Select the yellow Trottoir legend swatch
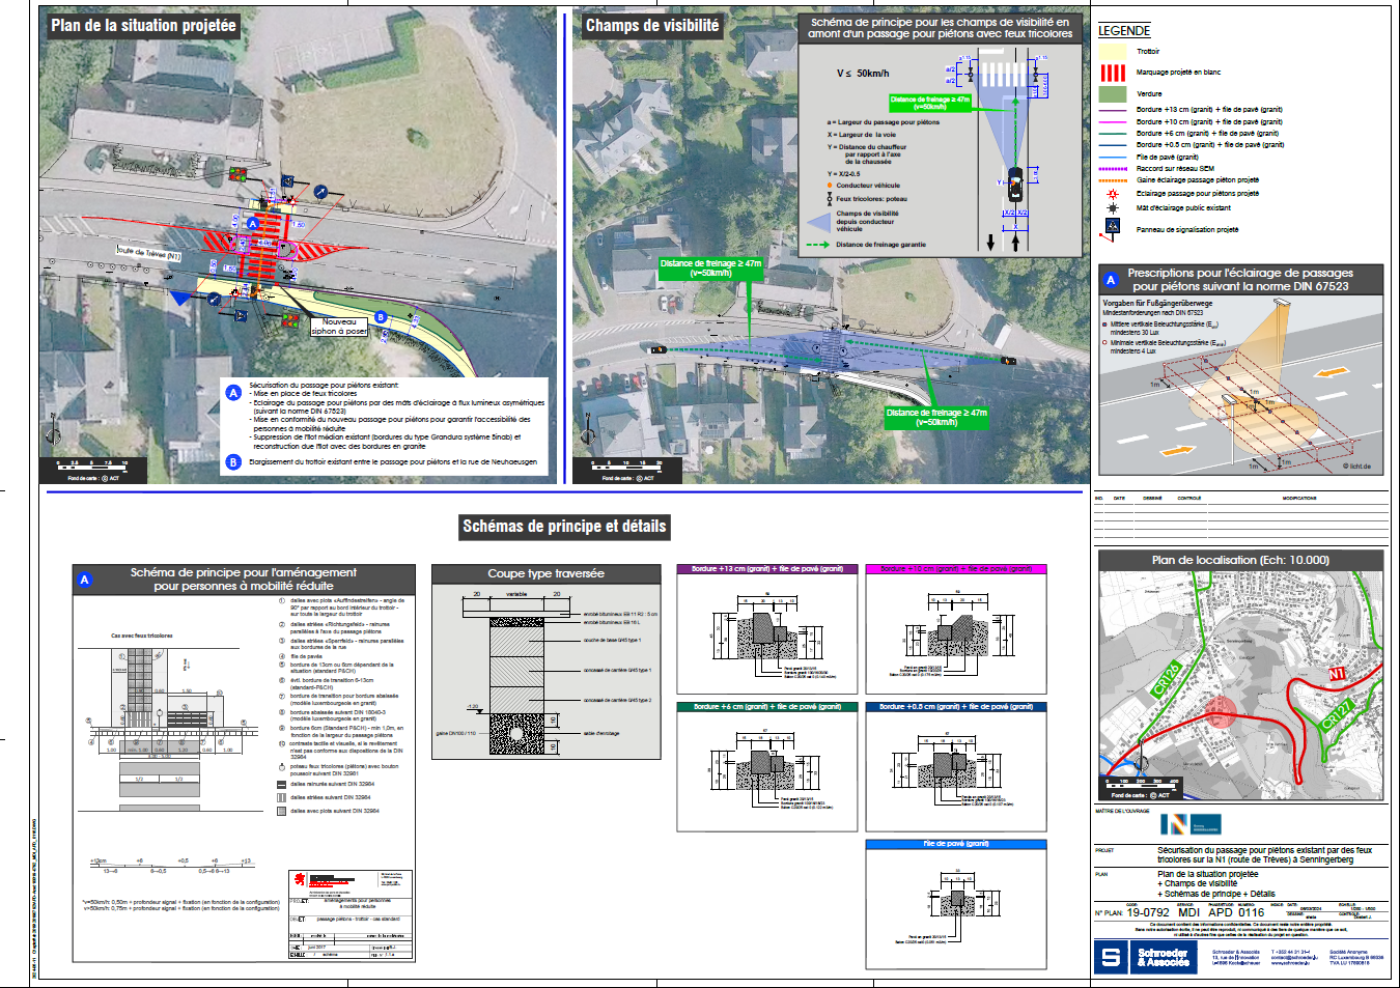Image resolution: width=1400 pixels, height=988 pixels. pos(1113,51)
